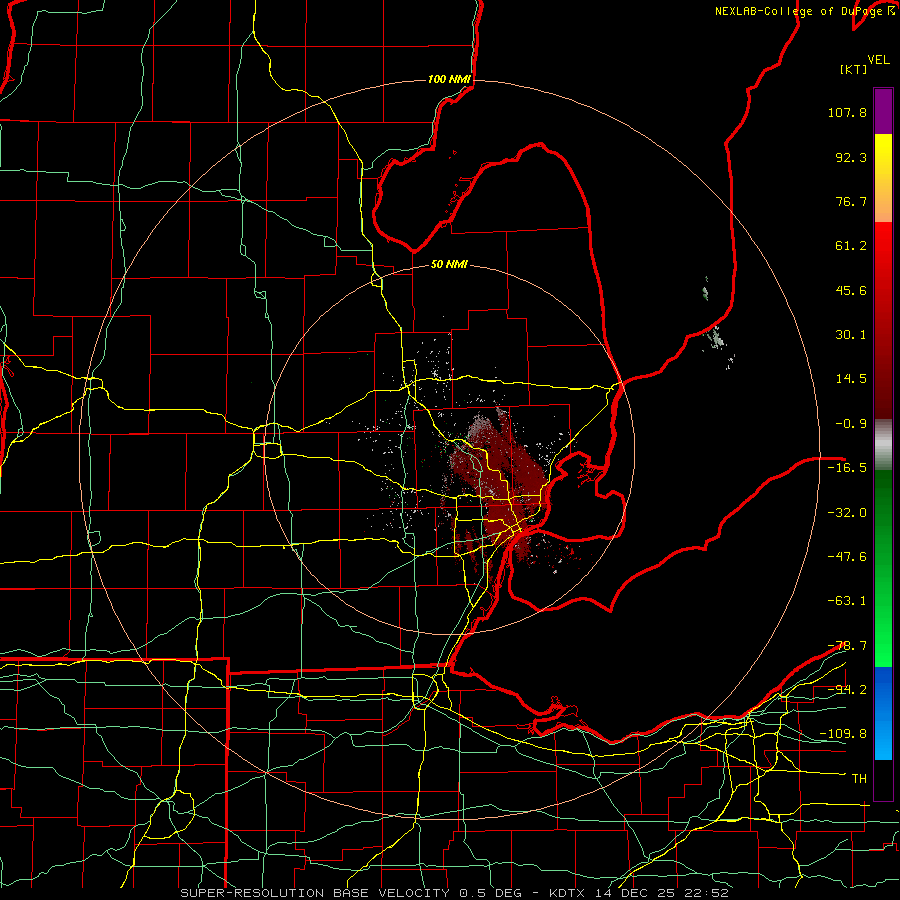
Task: Click the [KT] units label
Action: point(854,69)
